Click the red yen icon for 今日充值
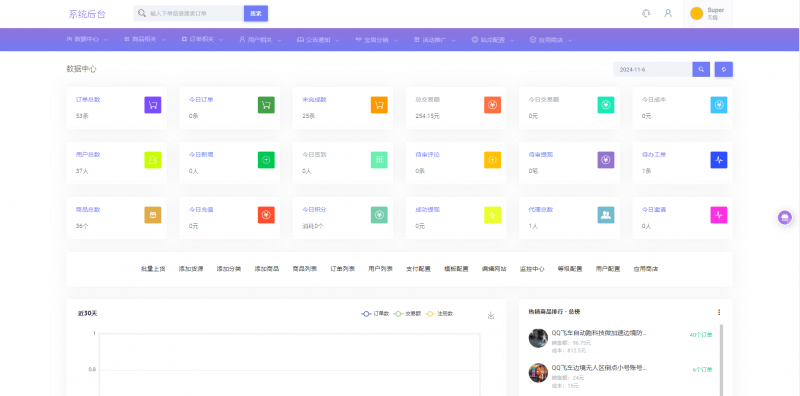Screen dimensions: 800x396 [x=266, y=215]
